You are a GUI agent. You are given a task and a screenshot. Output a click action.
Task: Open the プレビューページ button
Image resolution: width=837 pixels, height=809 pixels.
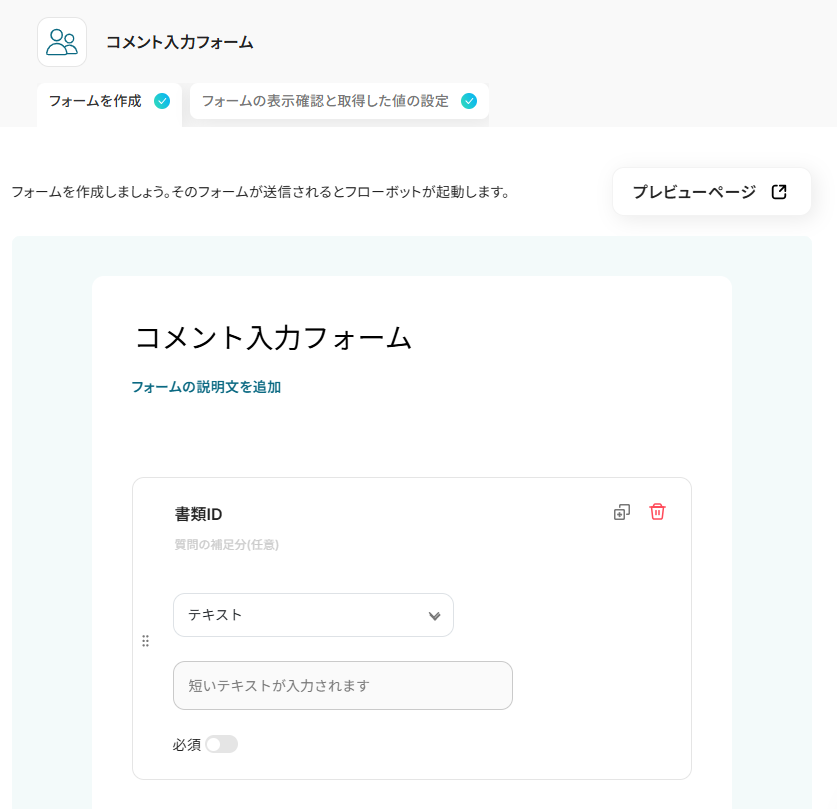click(712, 192)
